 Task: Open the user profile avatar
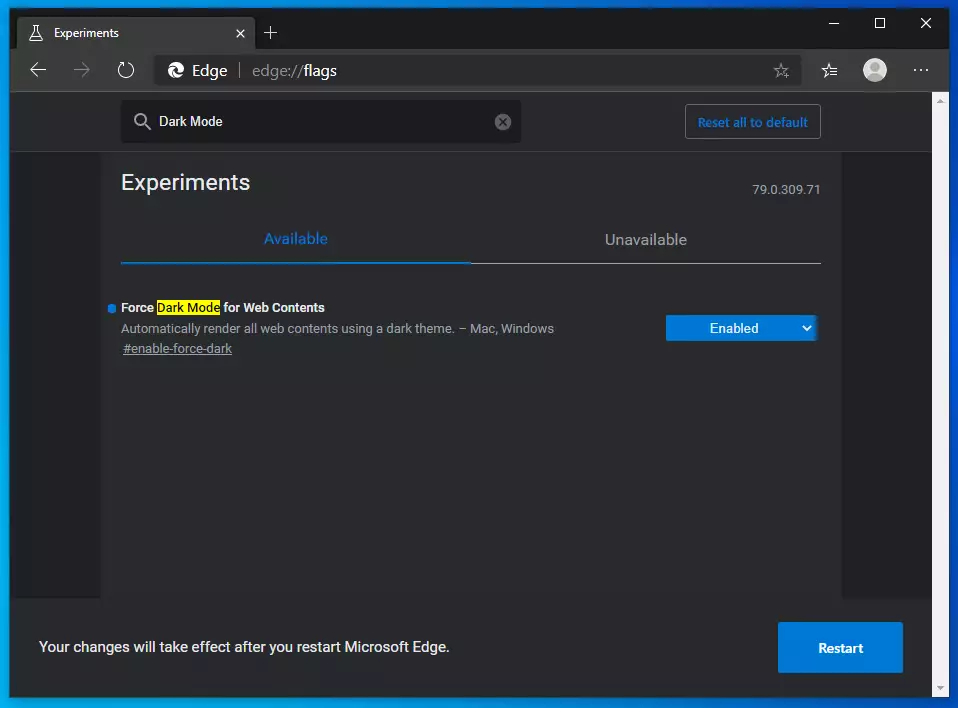pos(875,70)
